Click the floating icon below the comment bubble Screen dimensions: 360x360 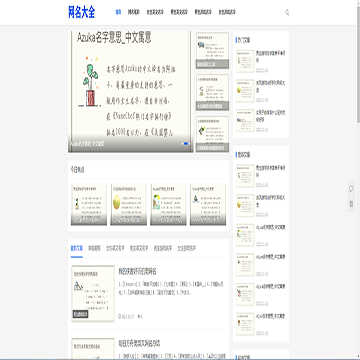click(x=351, y=204)
